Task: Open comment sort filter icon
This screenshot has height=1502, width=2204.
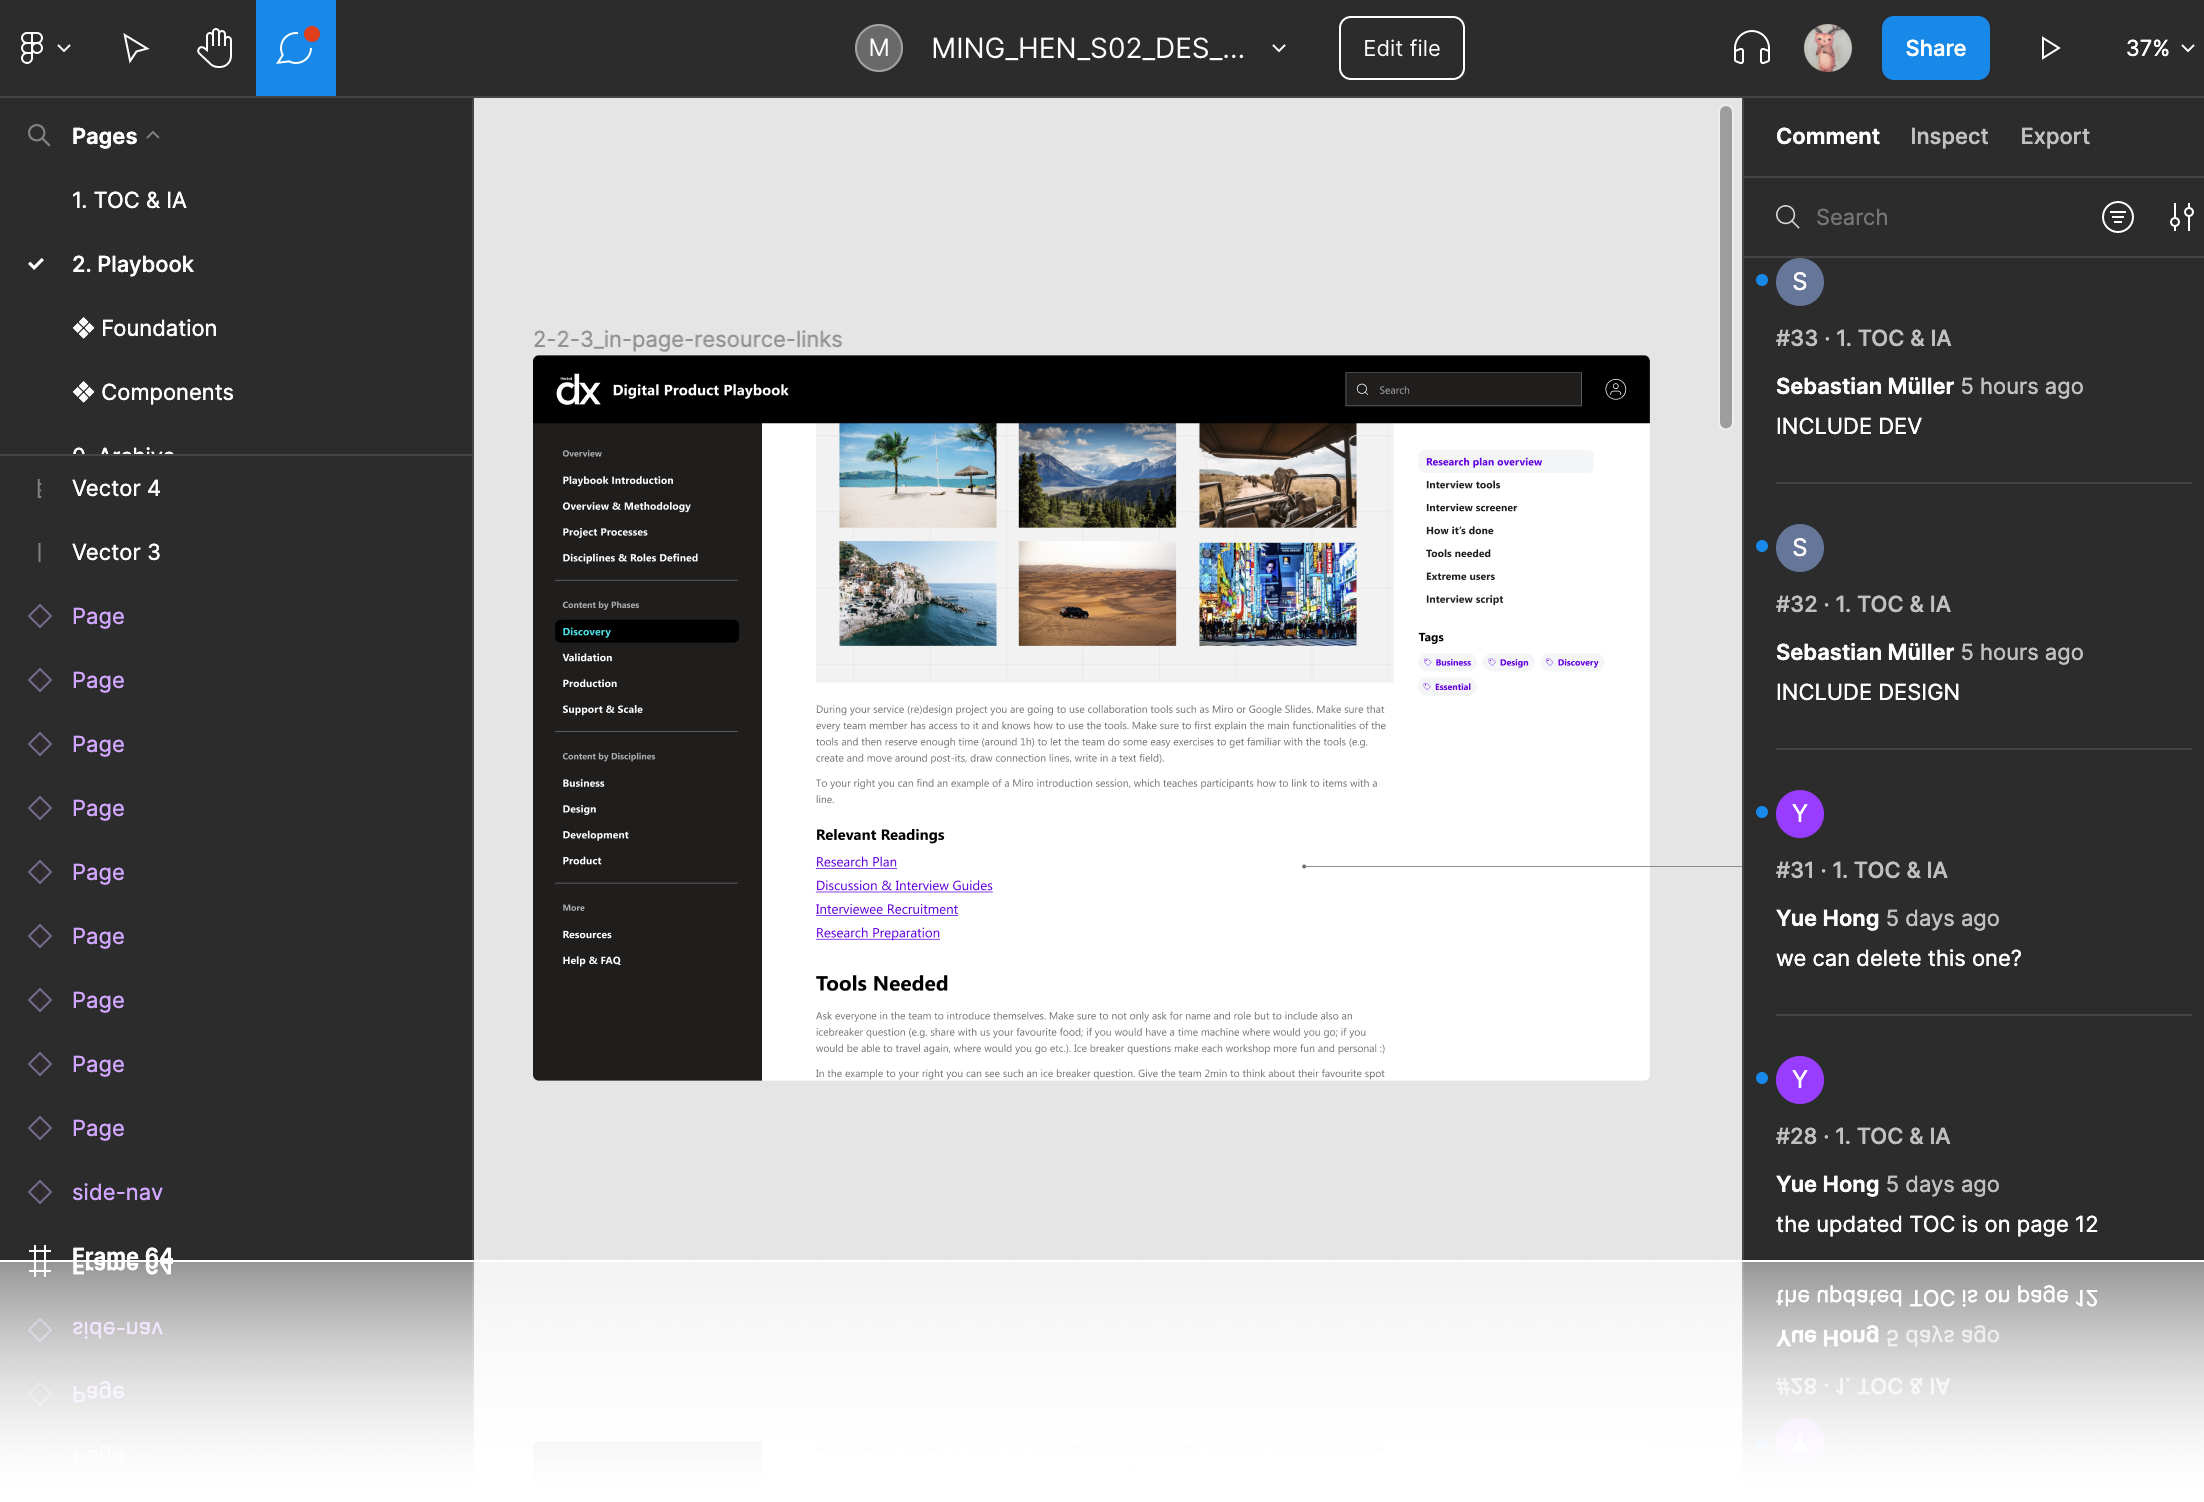Action: (x=2117, y=217)
